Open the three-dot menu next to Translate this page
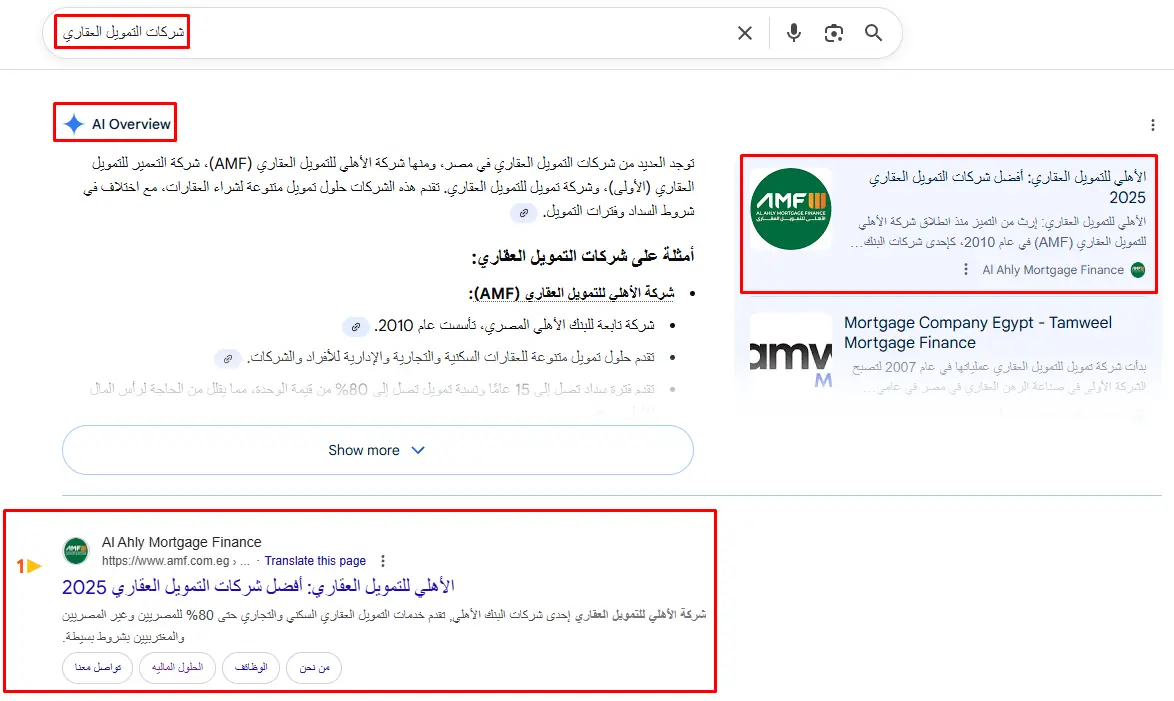The width and height of the screenshot is (1174, 701). [383, 561]
